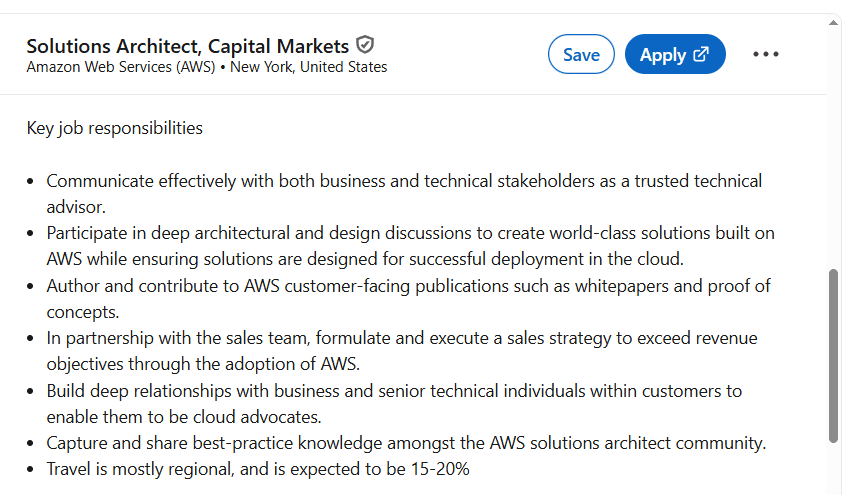Click the bullet about deep architectural discussions
Image resolution: width=851 pixels, height=495 pixels.
(410, 233)
